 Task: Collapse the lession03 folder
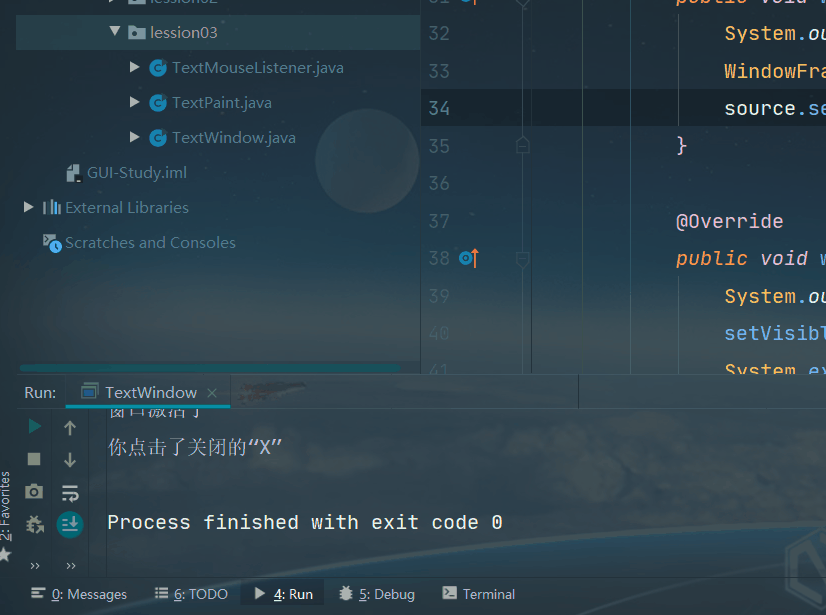point(114,31)
